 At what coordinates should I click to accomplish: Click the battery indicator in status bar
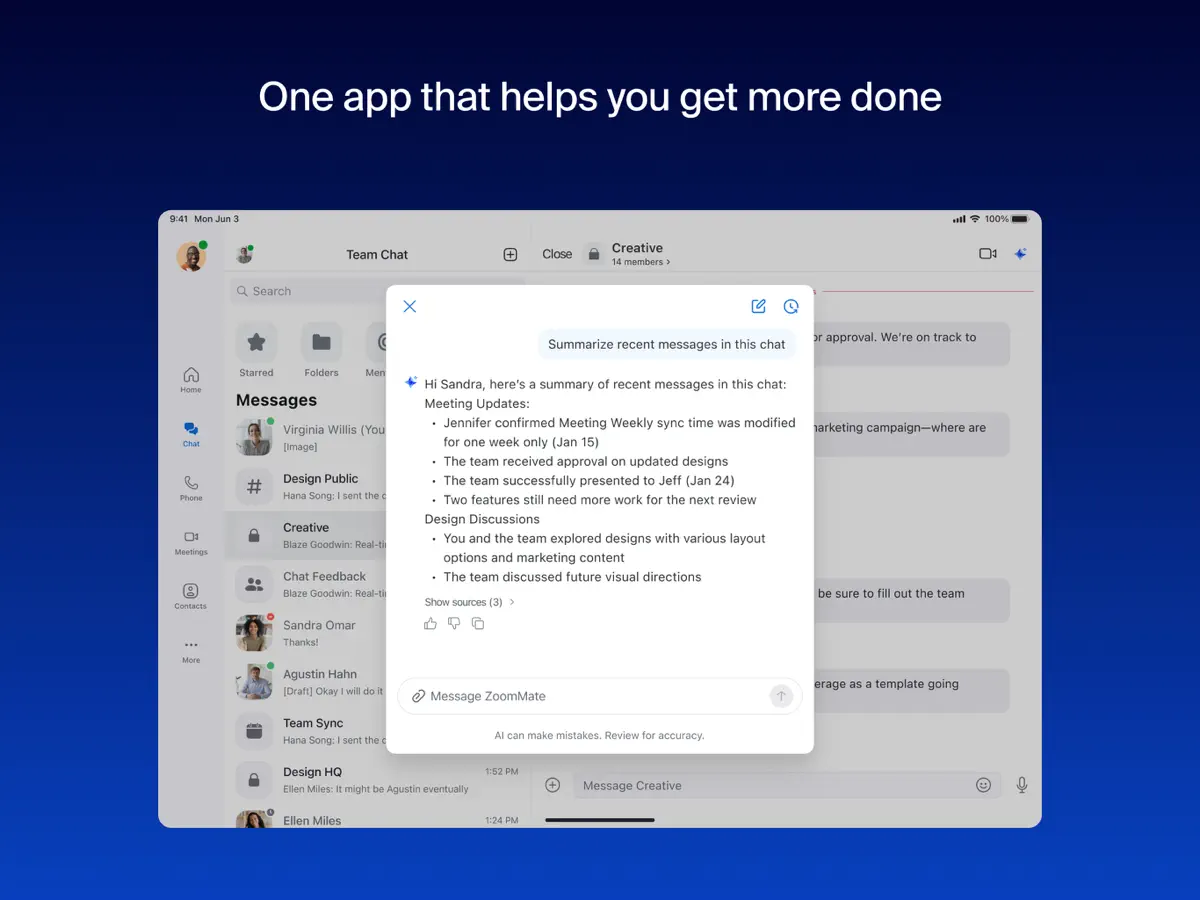(1020, 219)
